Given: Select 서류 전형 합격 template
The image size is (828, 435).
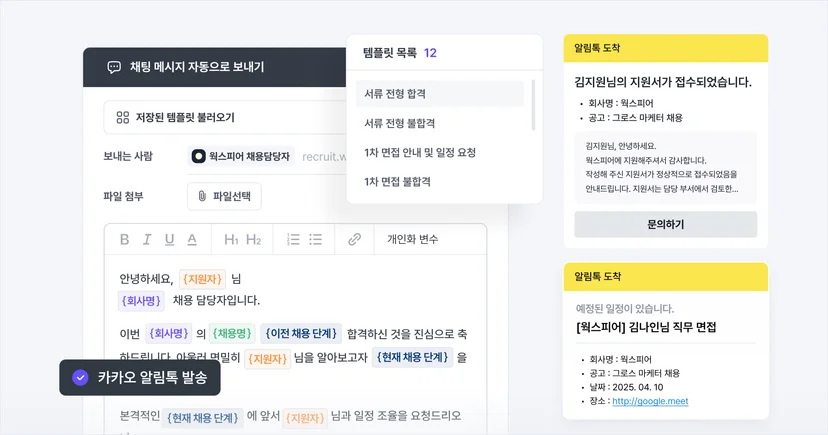Looking at the screenshot, I should pyautogui.click(x=439, y=93).
